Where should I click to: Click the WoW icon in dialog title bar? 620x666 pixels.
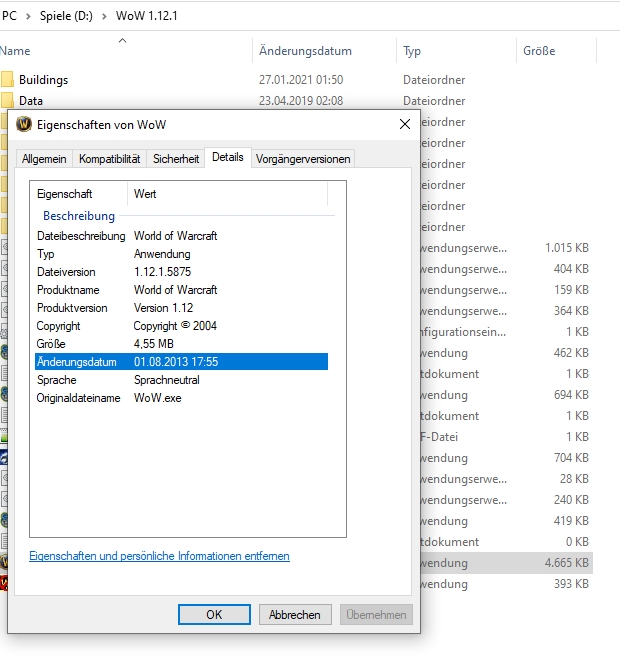pyautogui.click(x=24, y=124)
